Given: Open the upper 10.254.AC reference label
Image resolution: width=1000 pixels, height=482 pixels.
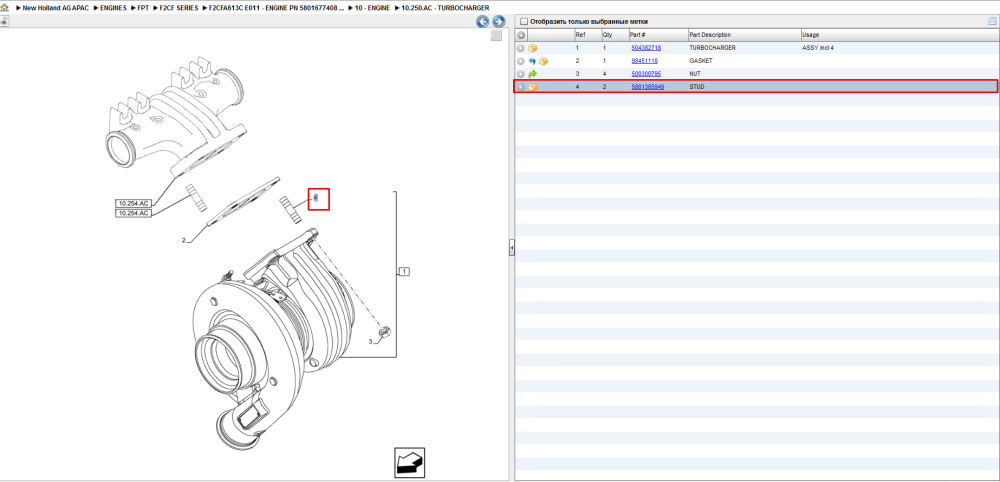Looking at the screenshot, I should coord(133,203).
